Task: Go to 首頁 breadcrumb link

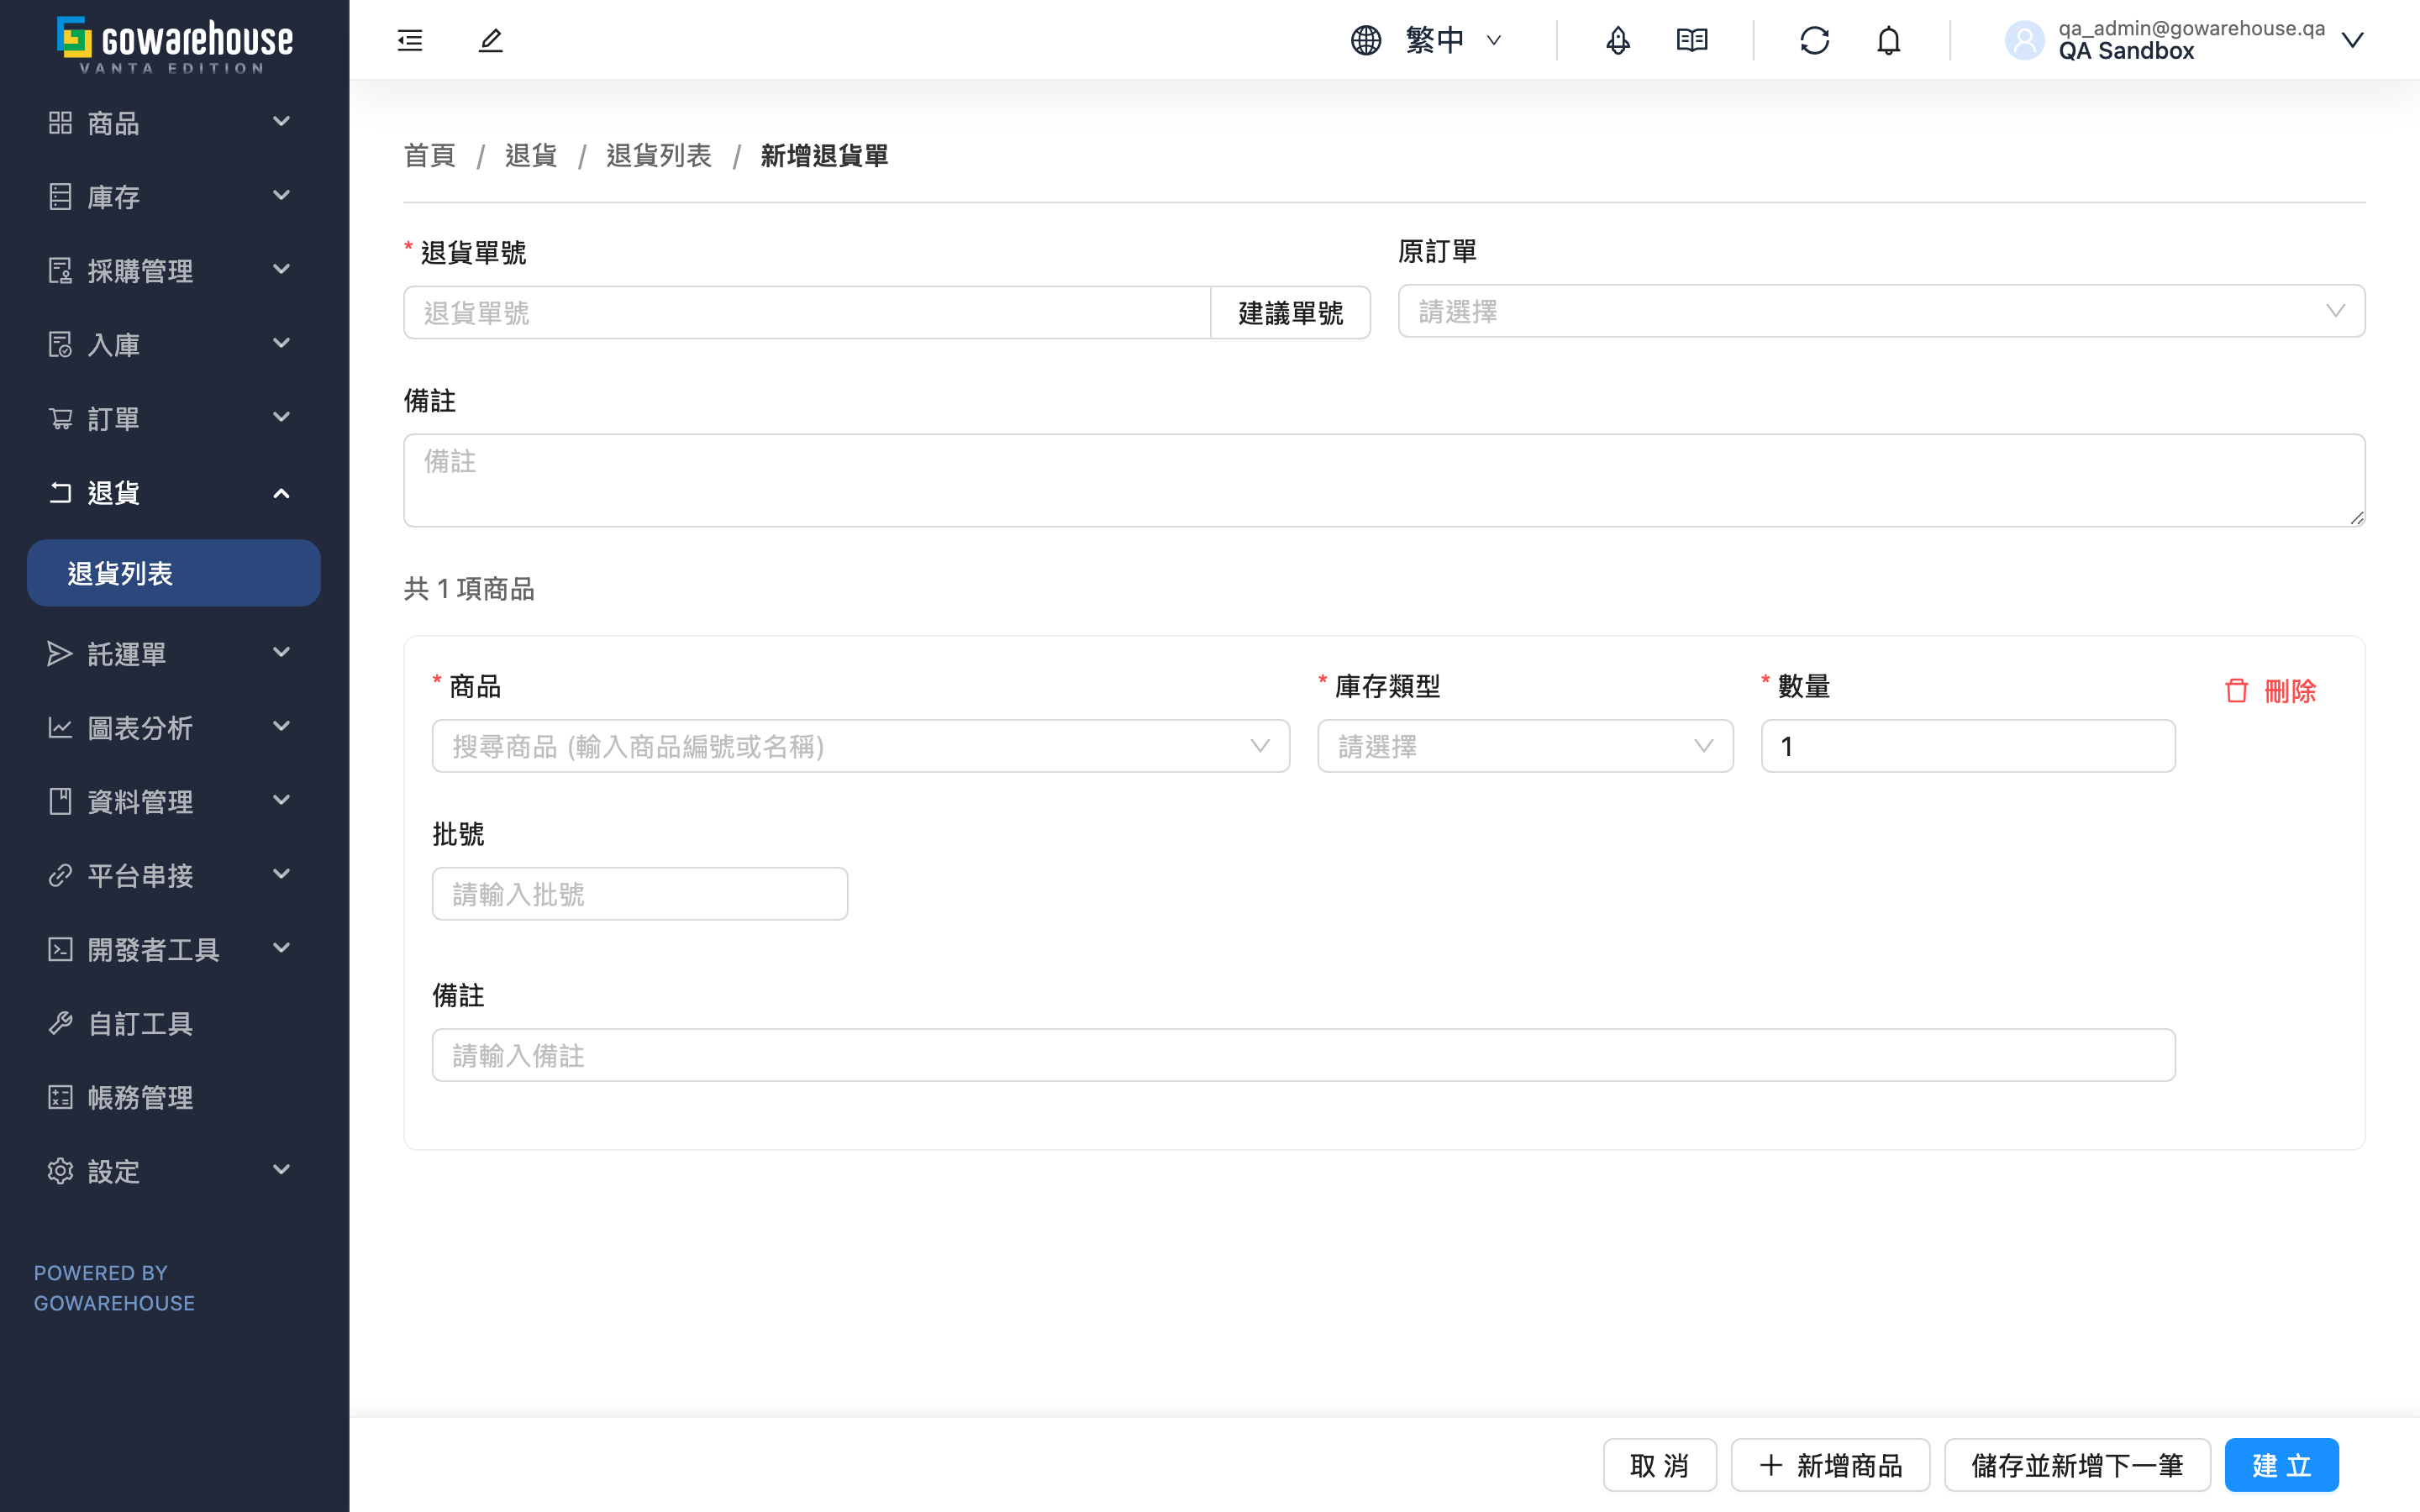Action: (430, 155)
